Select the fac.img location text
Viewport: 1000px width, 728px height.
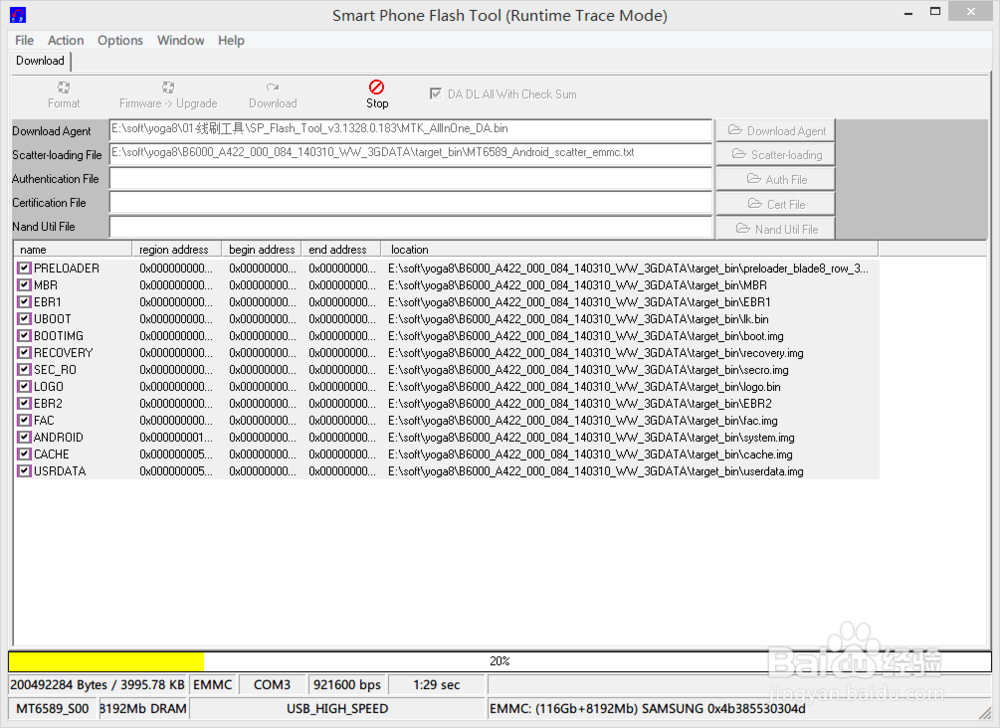tap(582, 421)
